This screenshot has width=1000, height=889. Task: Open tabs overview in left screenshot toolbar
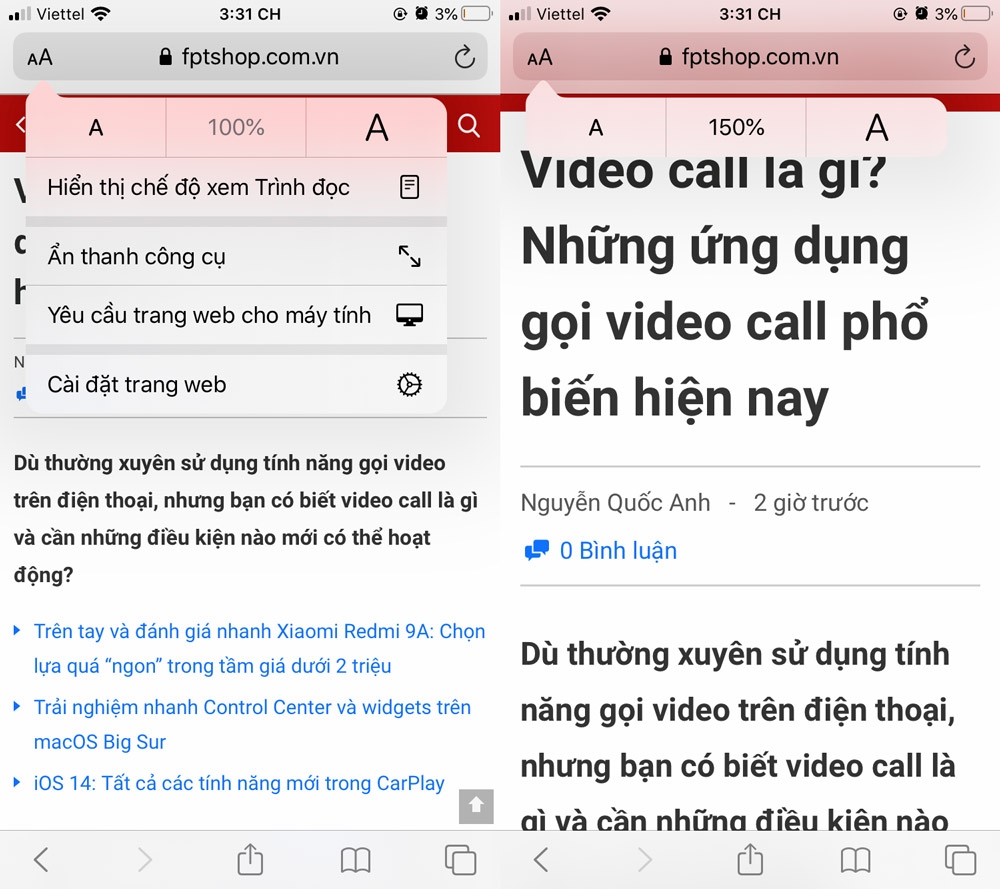(x=460, y=860)
